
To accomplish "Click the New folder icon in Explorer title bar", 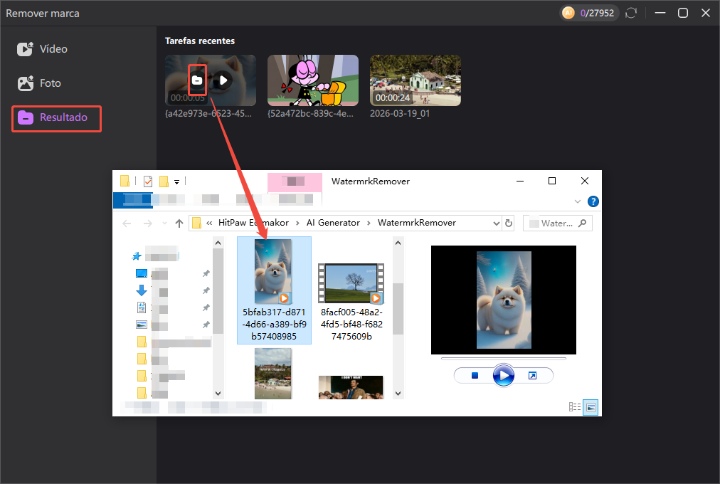I will 163,181.
